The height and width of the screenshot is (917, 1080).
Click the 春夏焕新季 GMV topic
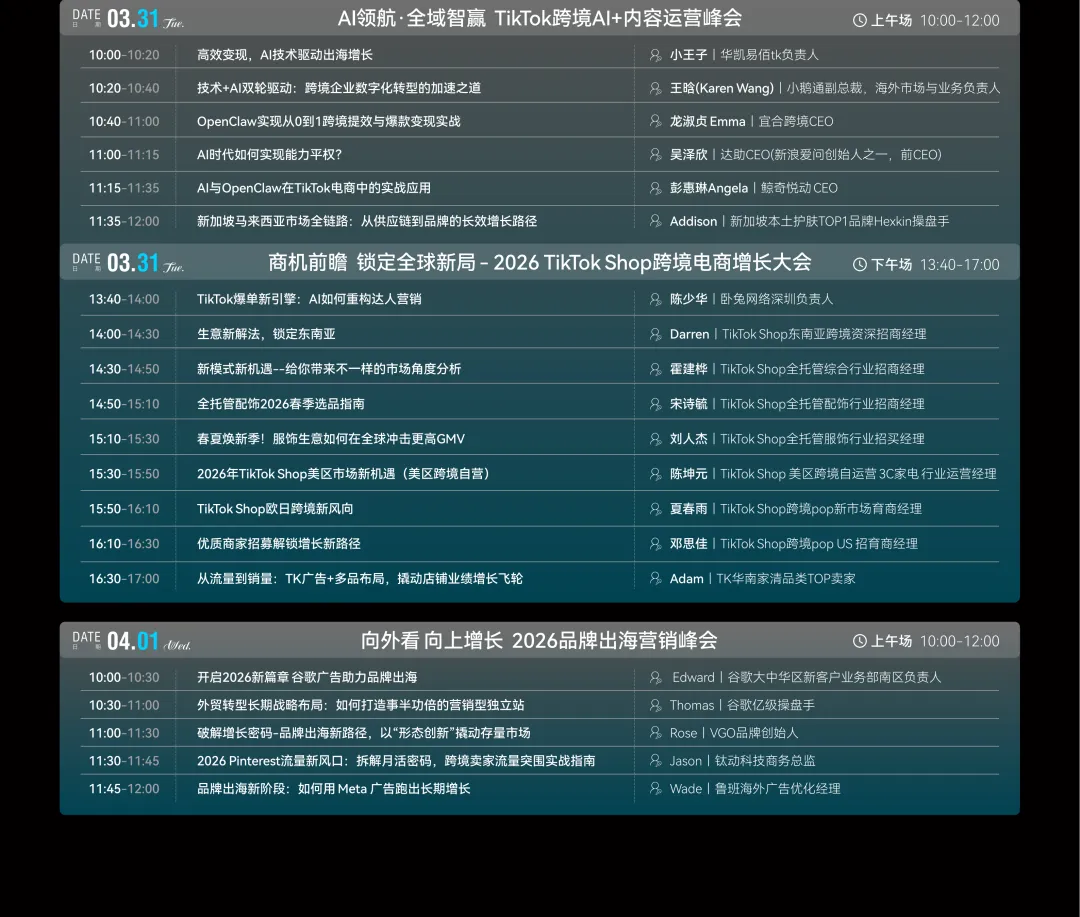[x=331, y=439]
